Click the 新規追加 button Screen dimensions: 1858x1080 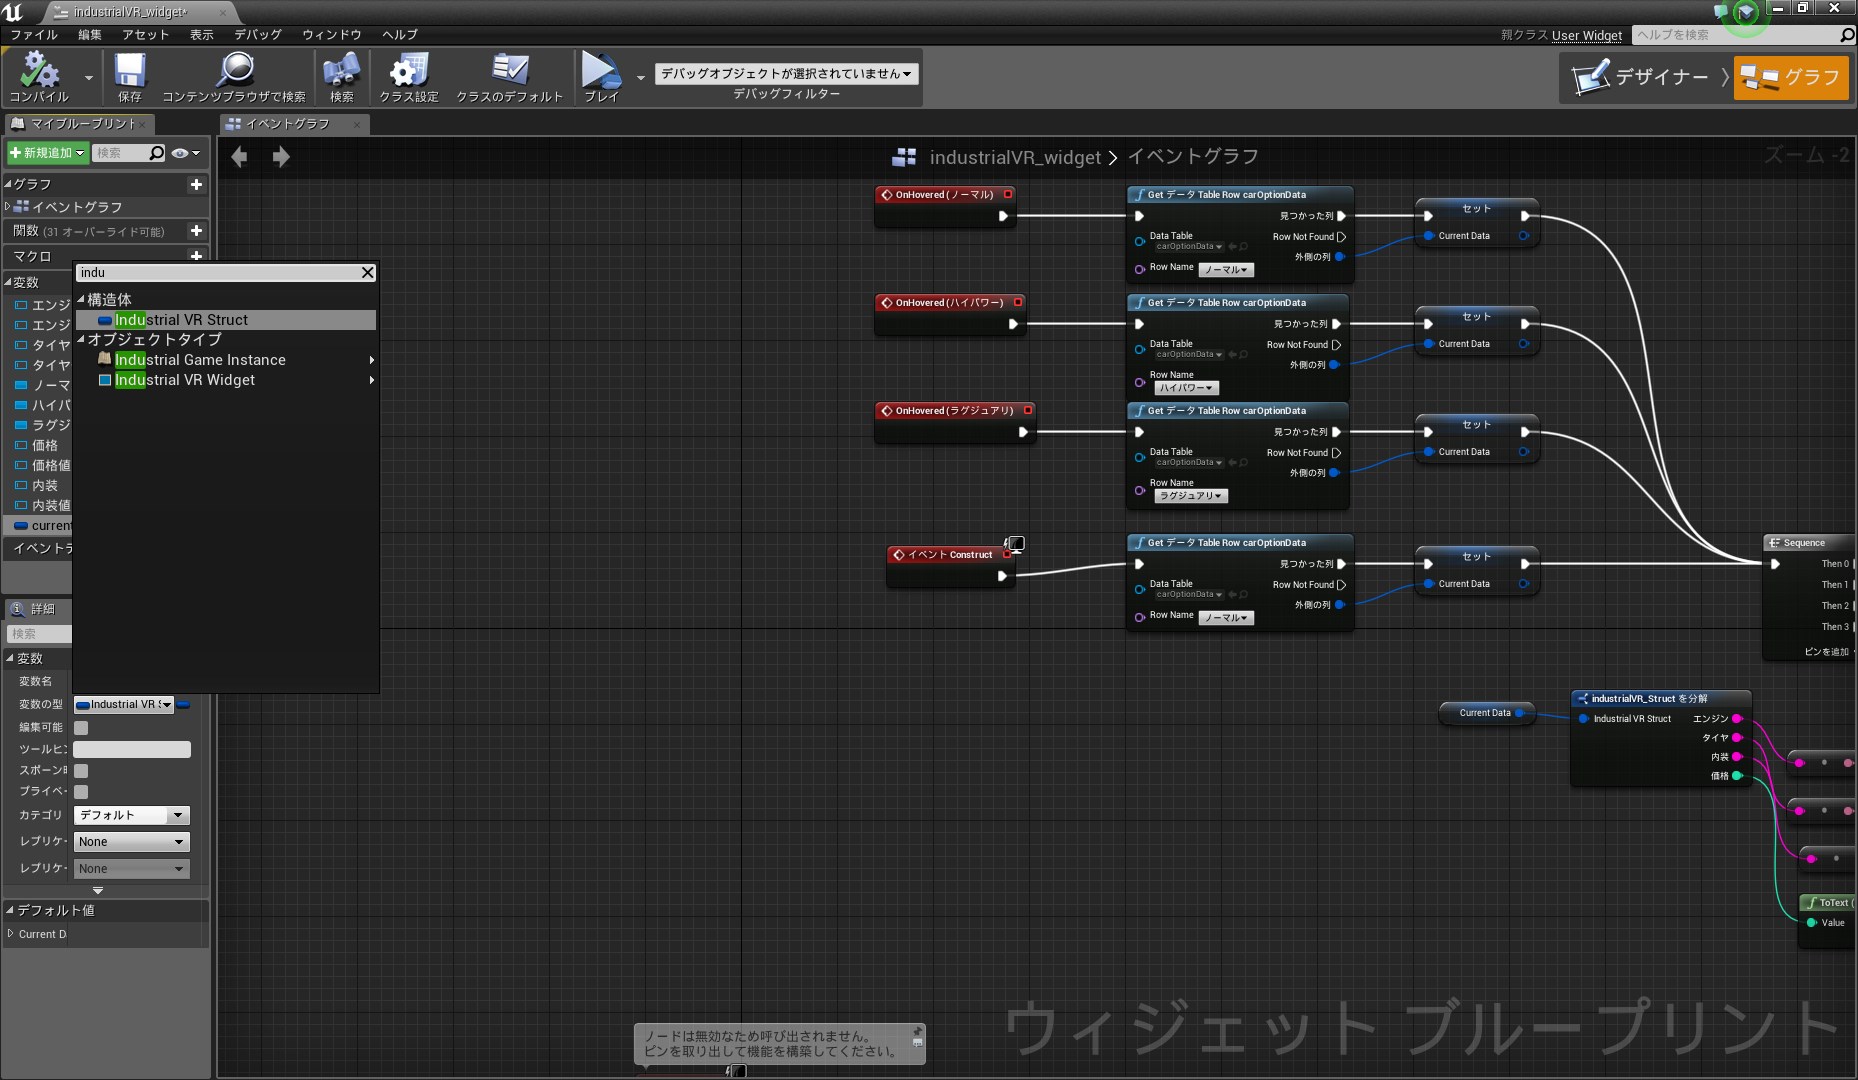[47, 153]
